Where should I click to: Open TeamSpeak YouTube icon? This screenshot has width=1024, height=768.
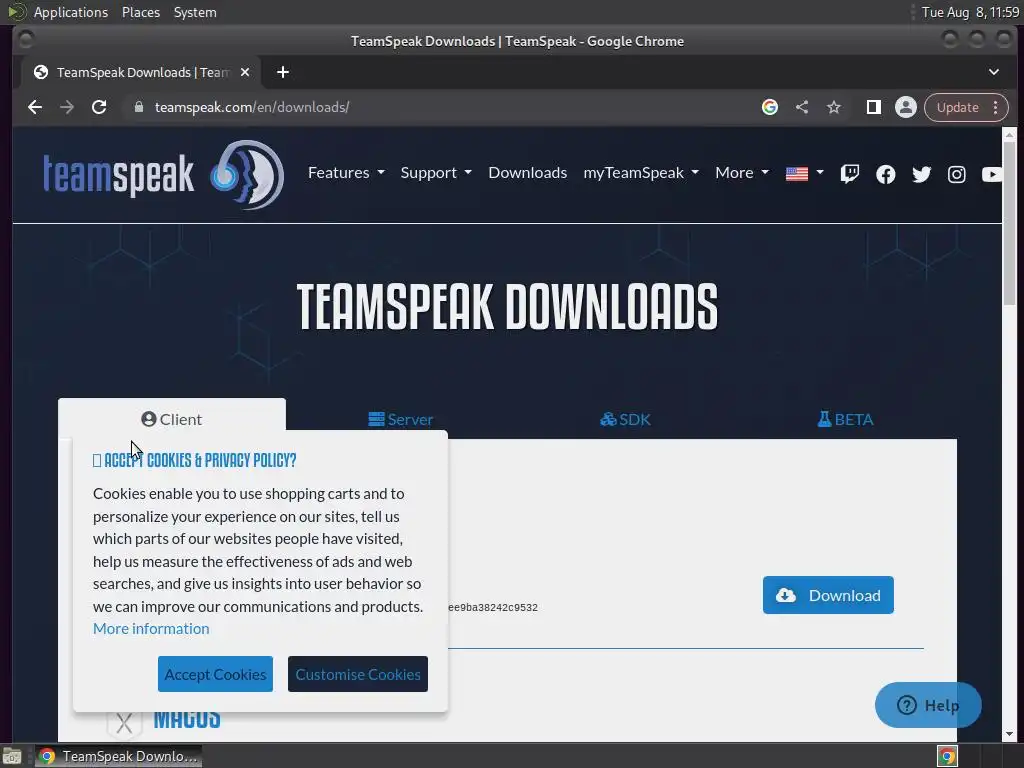[991, 174]
